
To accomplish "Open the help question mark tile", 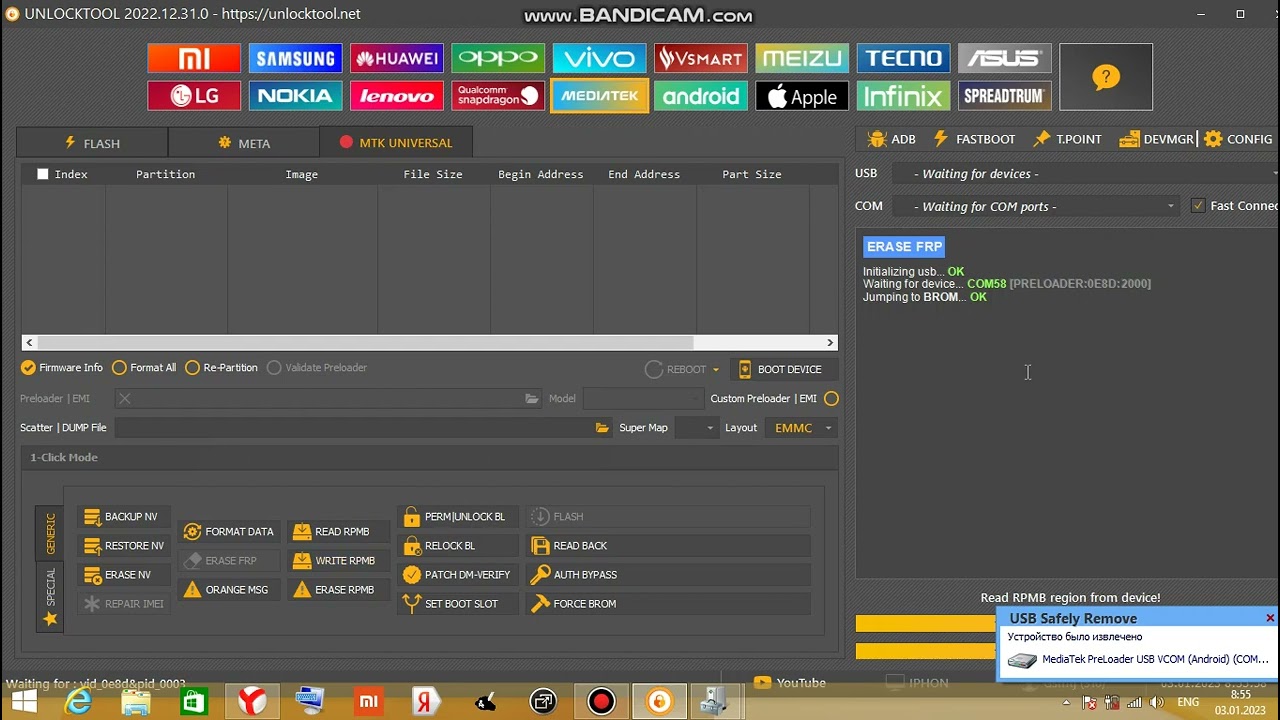I will [1106, 77].
